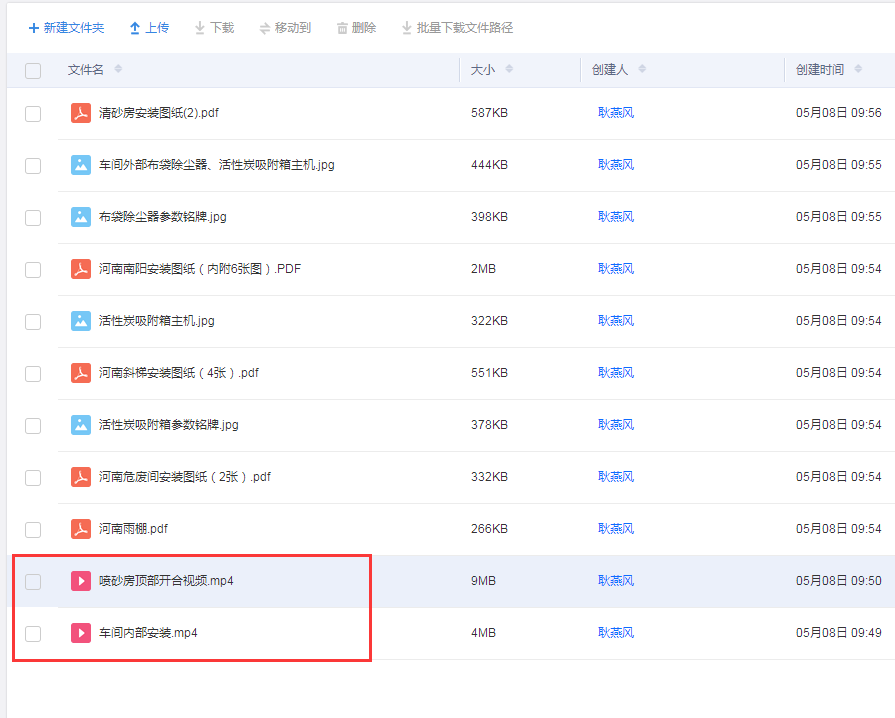The image size is (895, 718).
Task: Open file 清砂房安装图纸(2).pdf
Action: coord(159,113)
